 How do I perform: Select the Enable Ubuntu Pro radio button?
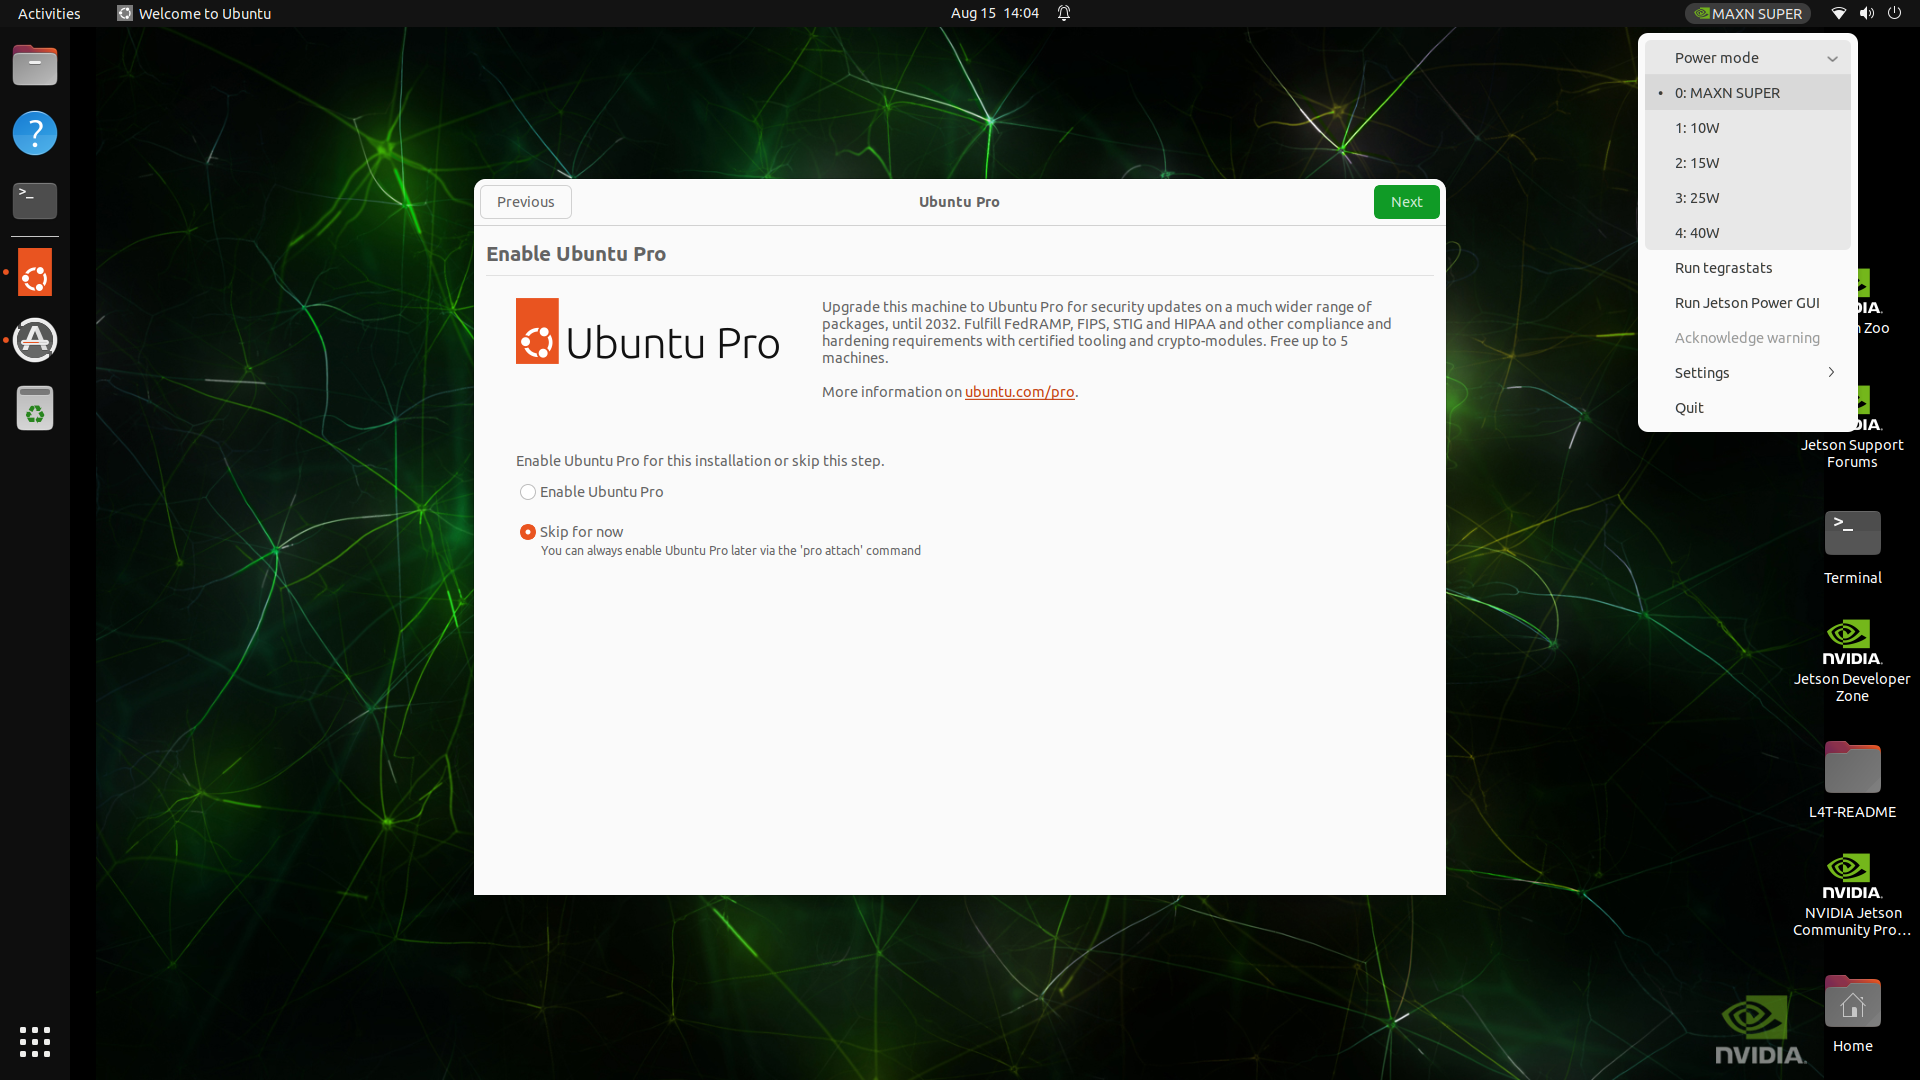528,492
